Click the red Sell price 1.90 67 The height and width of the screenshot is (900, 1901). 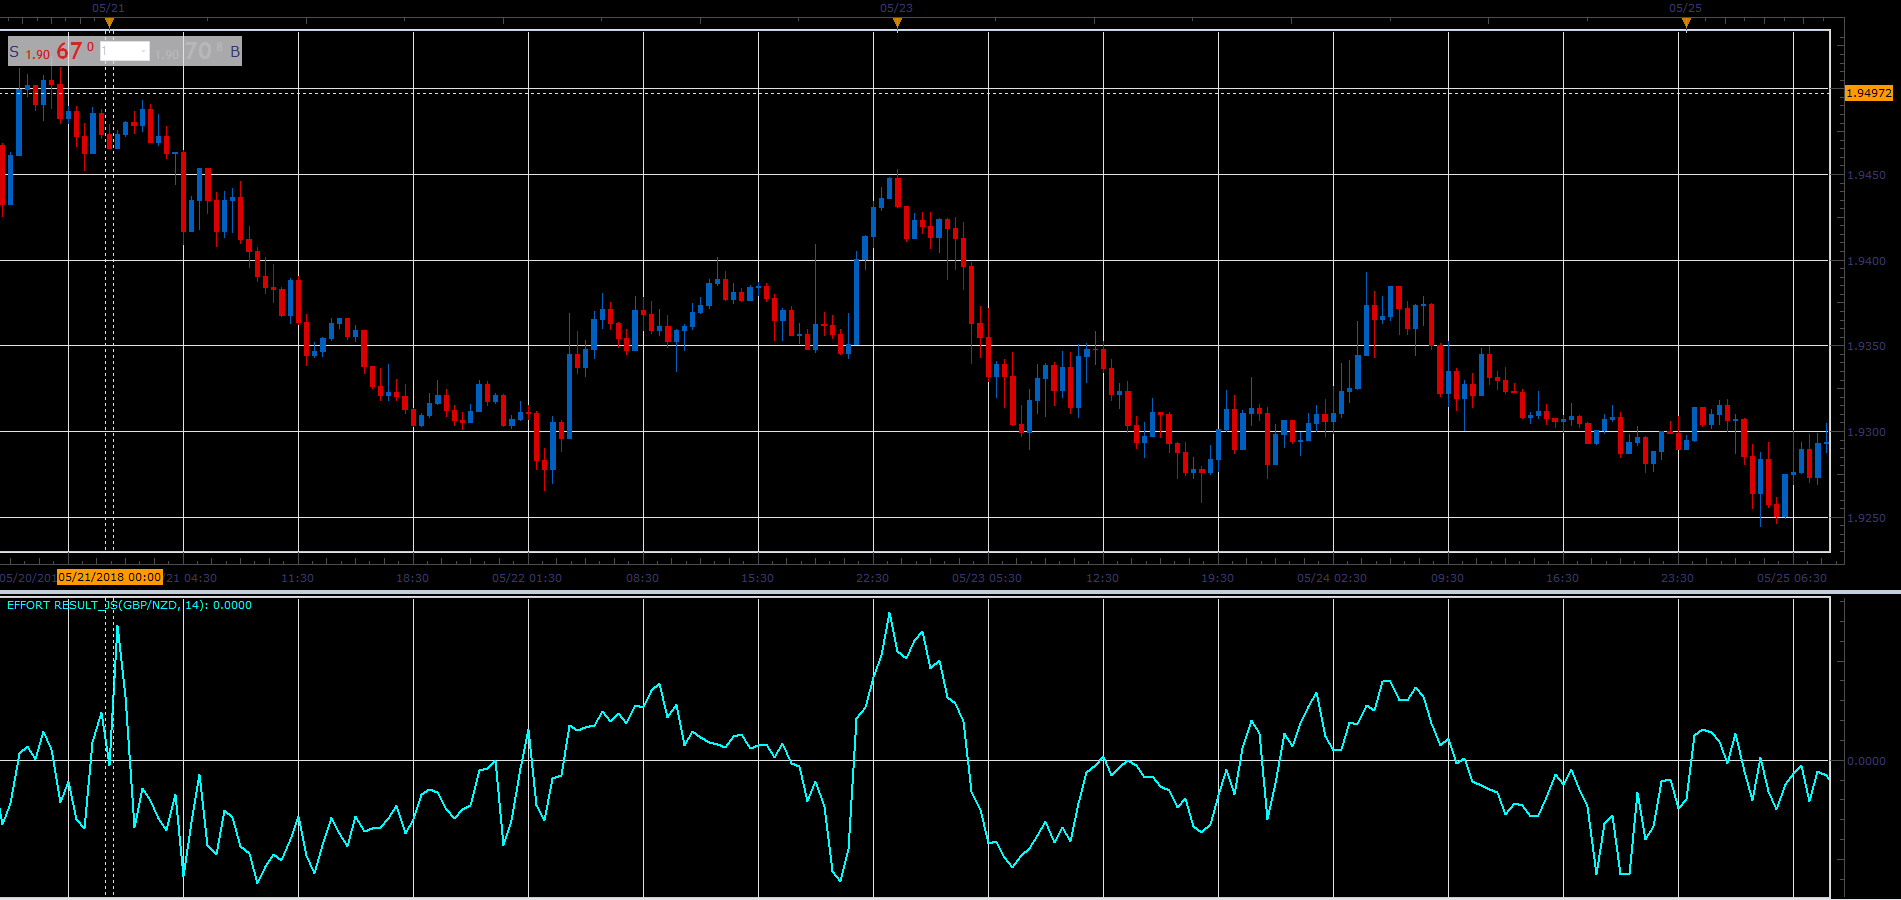(x=60, y=52)
